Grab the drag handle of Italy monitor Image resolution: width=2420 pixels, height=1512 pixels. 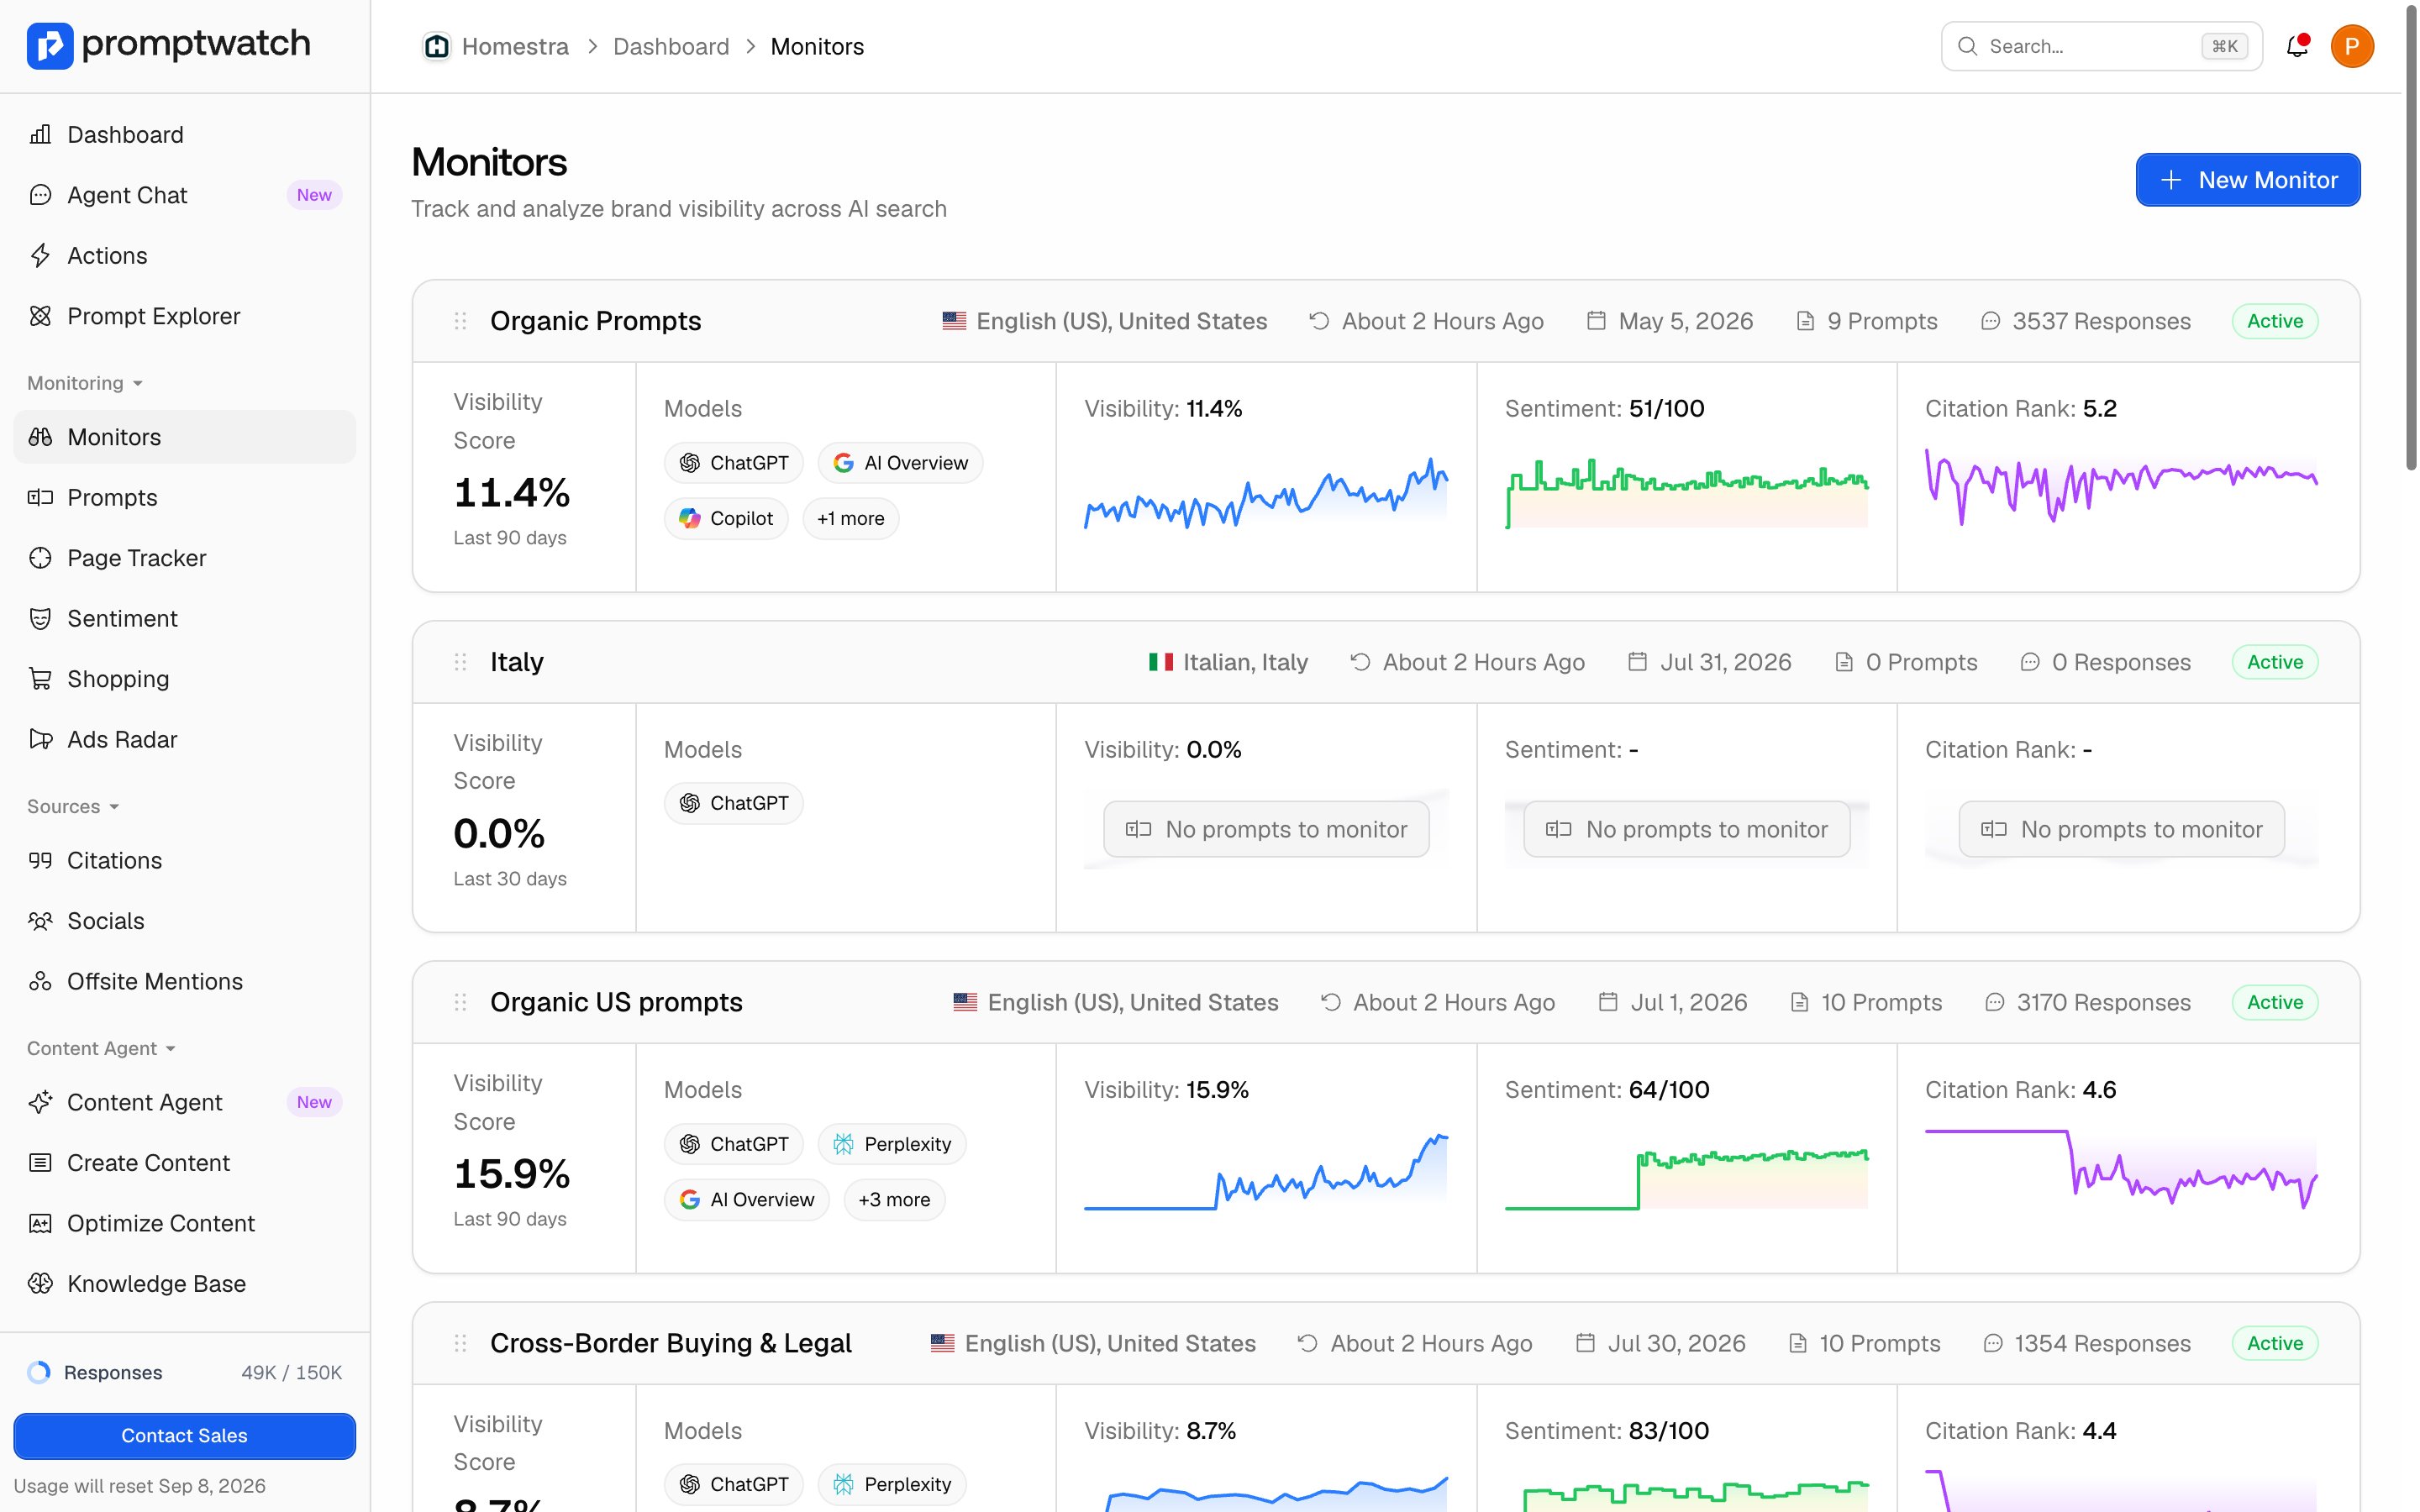[x=460, y=662]
